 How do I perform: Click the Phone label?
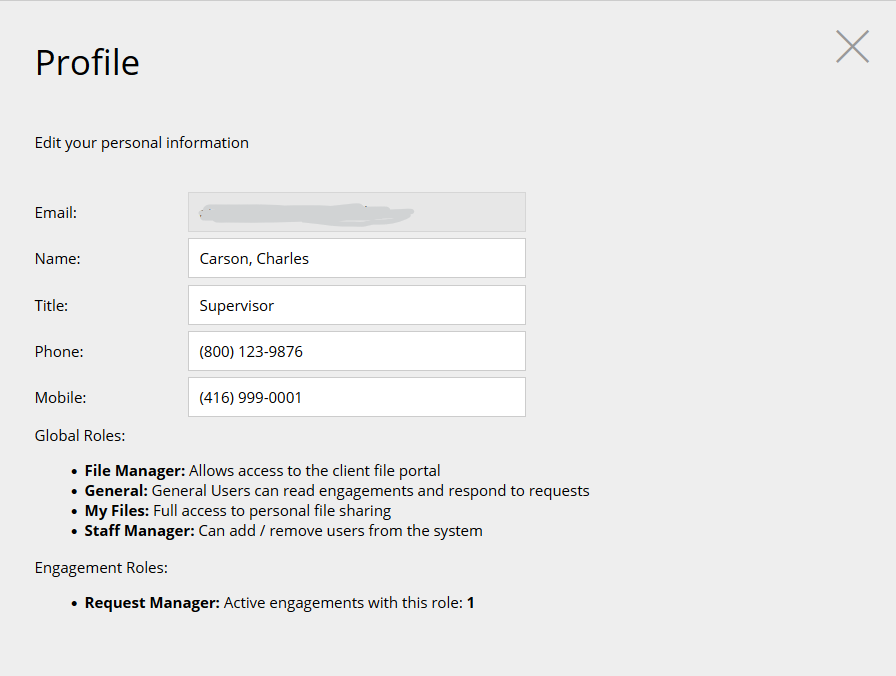tap(59, 351)
